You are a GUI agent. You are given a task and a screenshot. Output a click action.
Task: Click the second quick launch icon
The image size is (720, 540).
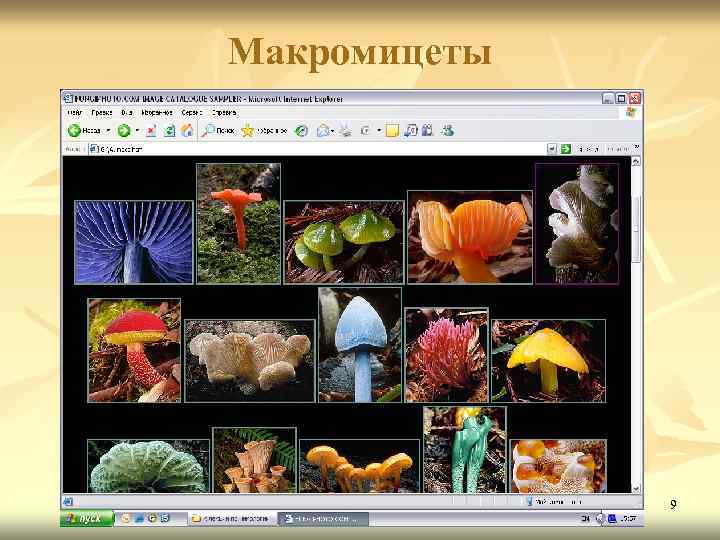[x=139, y=519]
